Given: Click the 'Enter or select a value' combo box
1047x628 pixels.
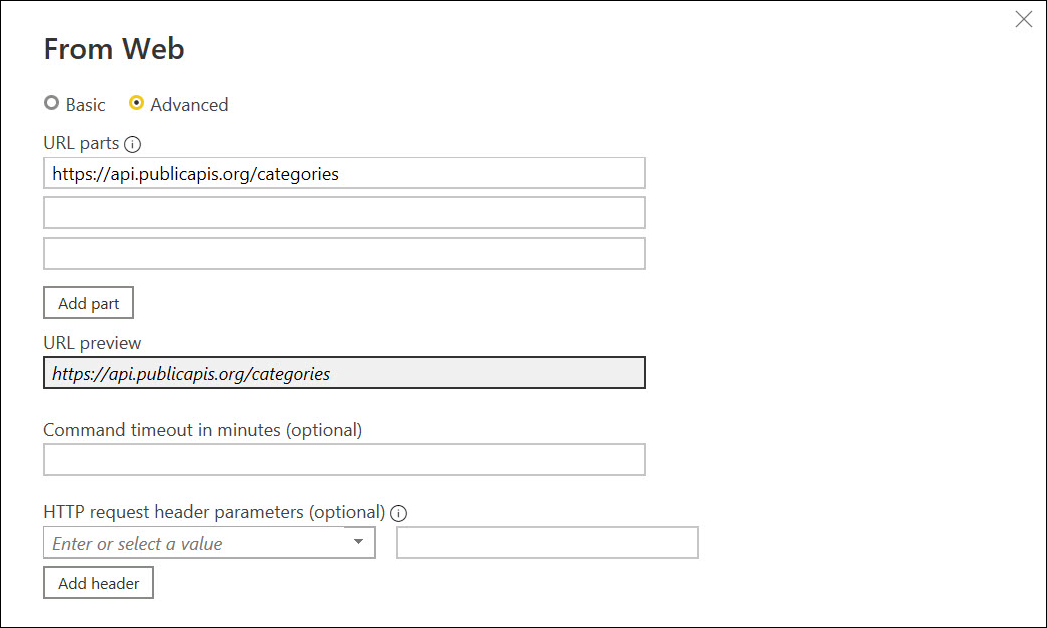Looking at the screenshot, I should [195, 543].
